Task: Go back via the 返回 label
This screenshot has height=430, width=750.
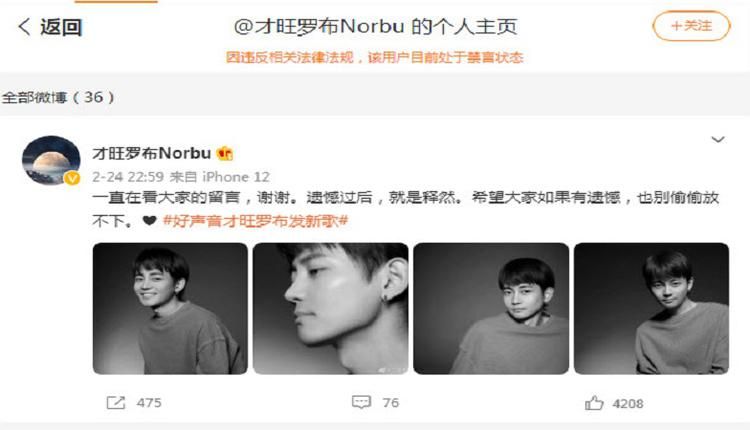Action: coord(61,27)
